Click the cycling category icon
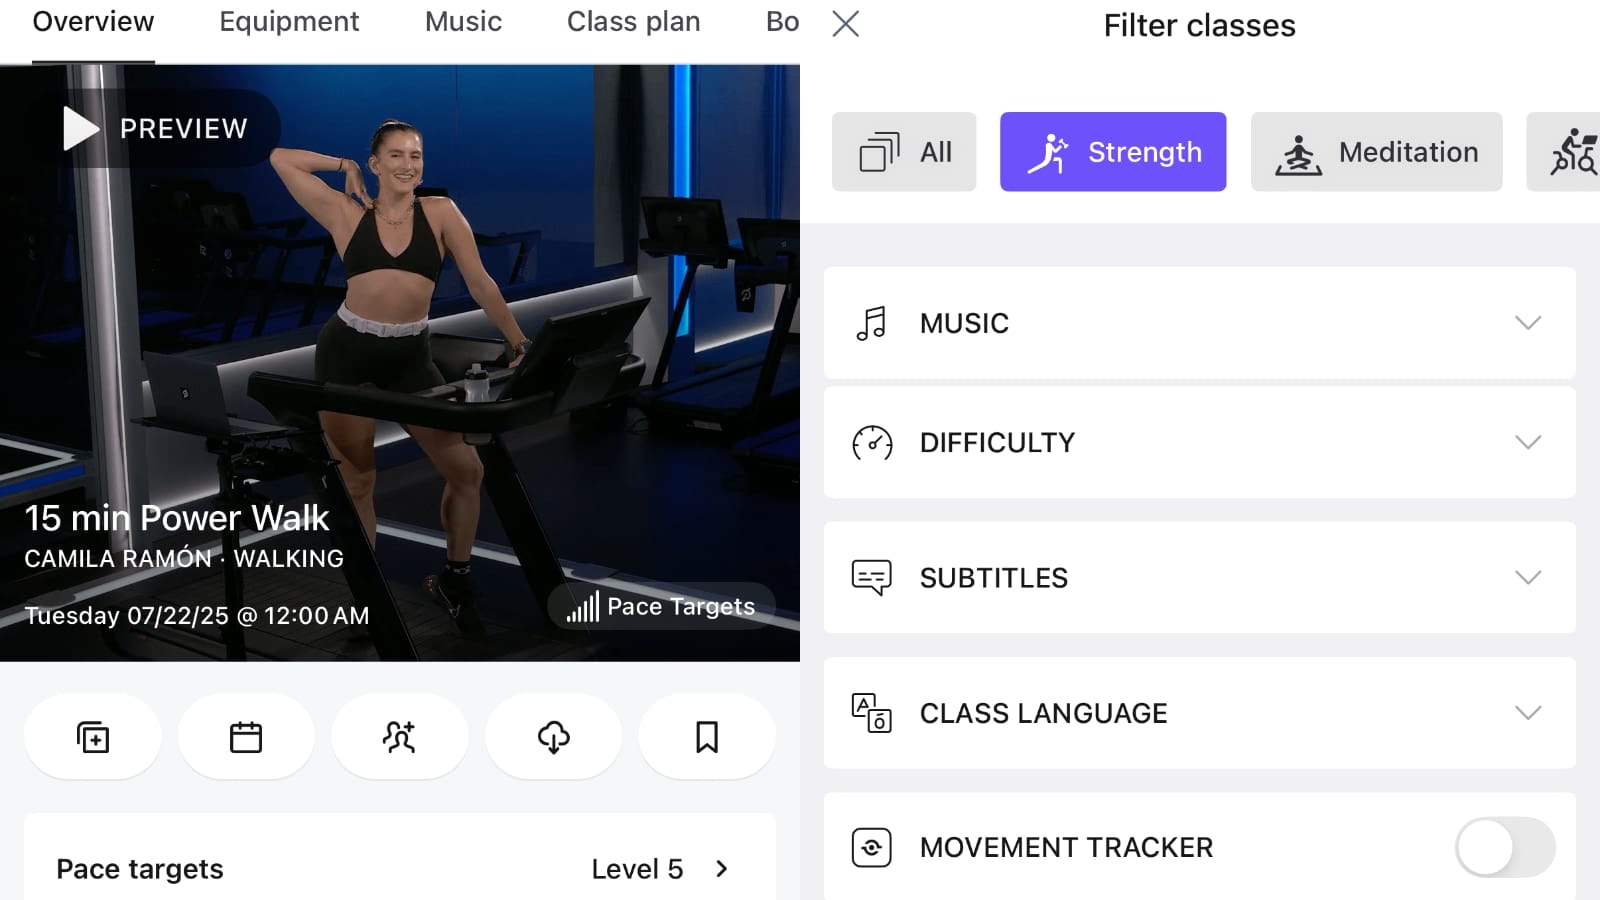 (x=1567, y=152)
